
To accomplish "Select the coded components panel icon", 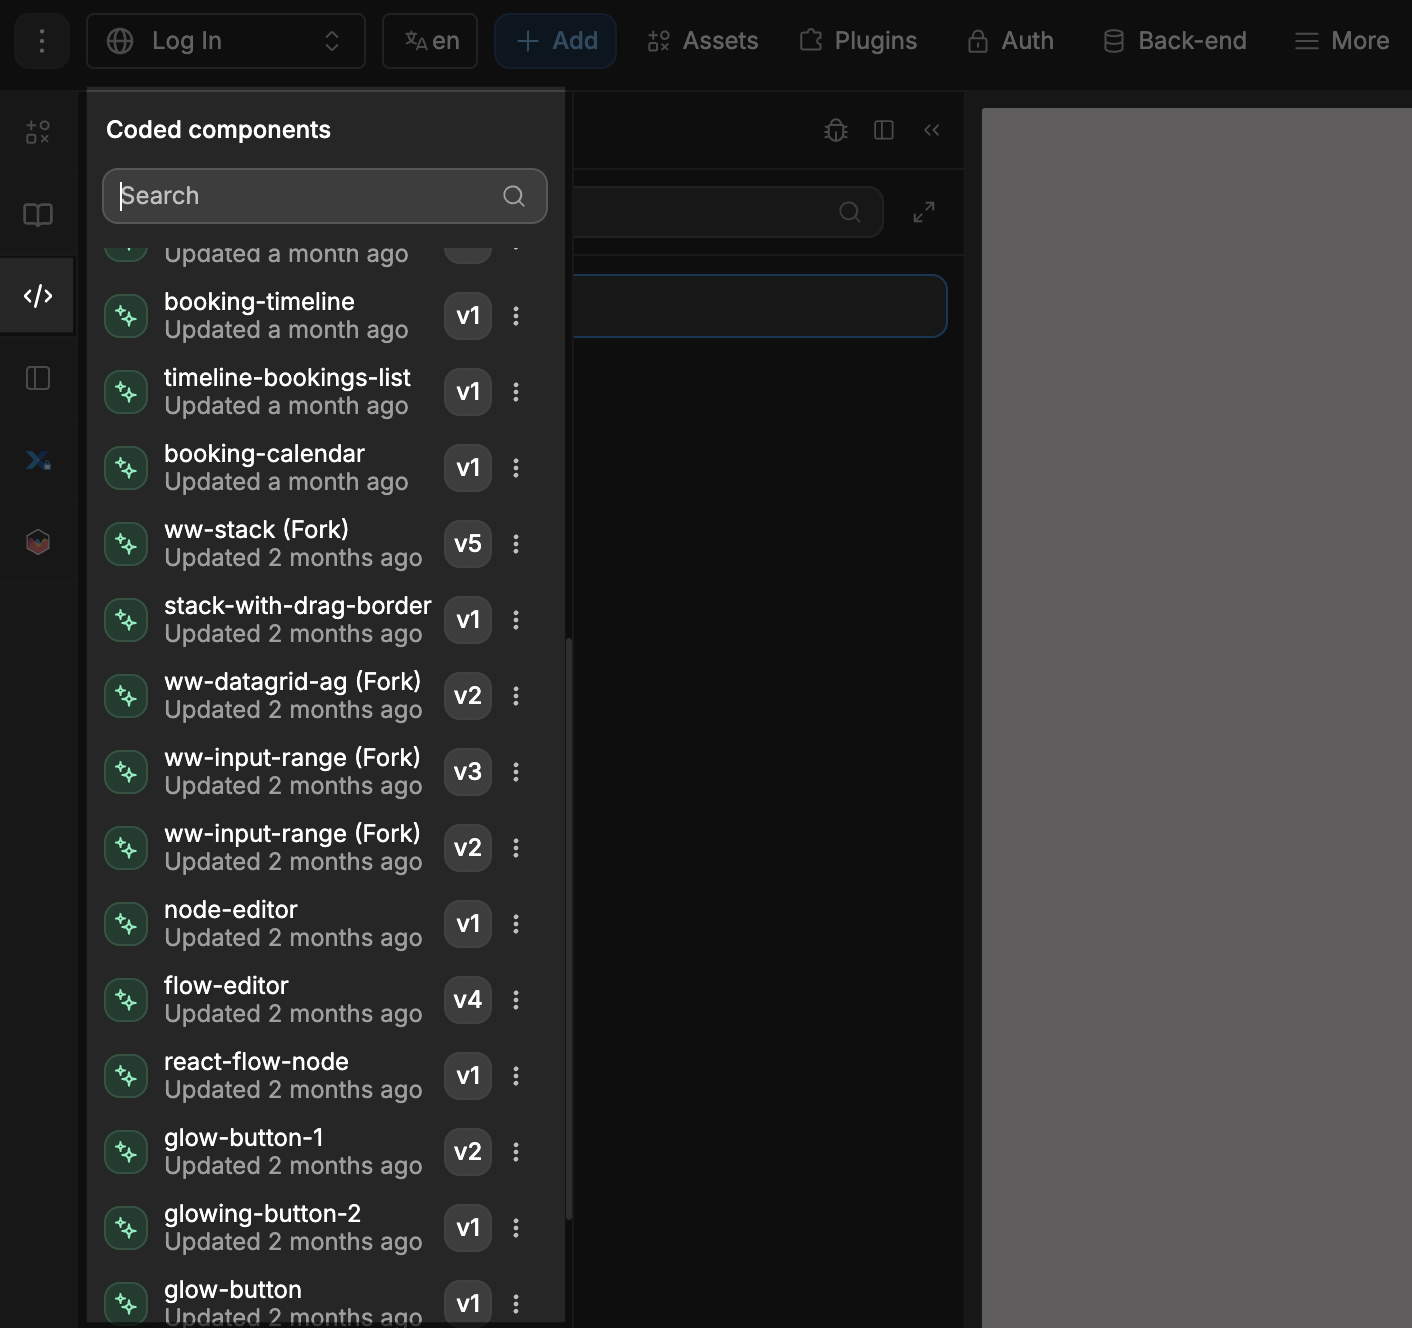I will [37, 295].
